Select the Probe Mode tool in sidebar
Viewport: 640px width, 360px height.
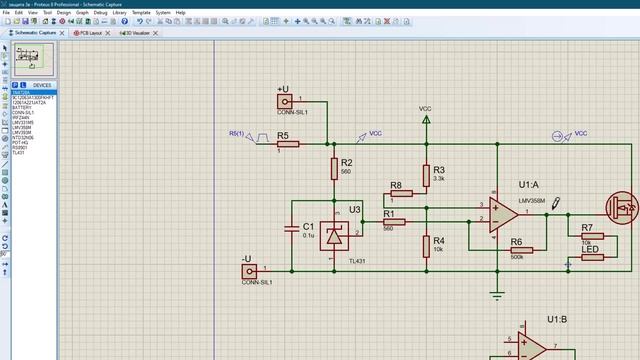coord(5,147)
